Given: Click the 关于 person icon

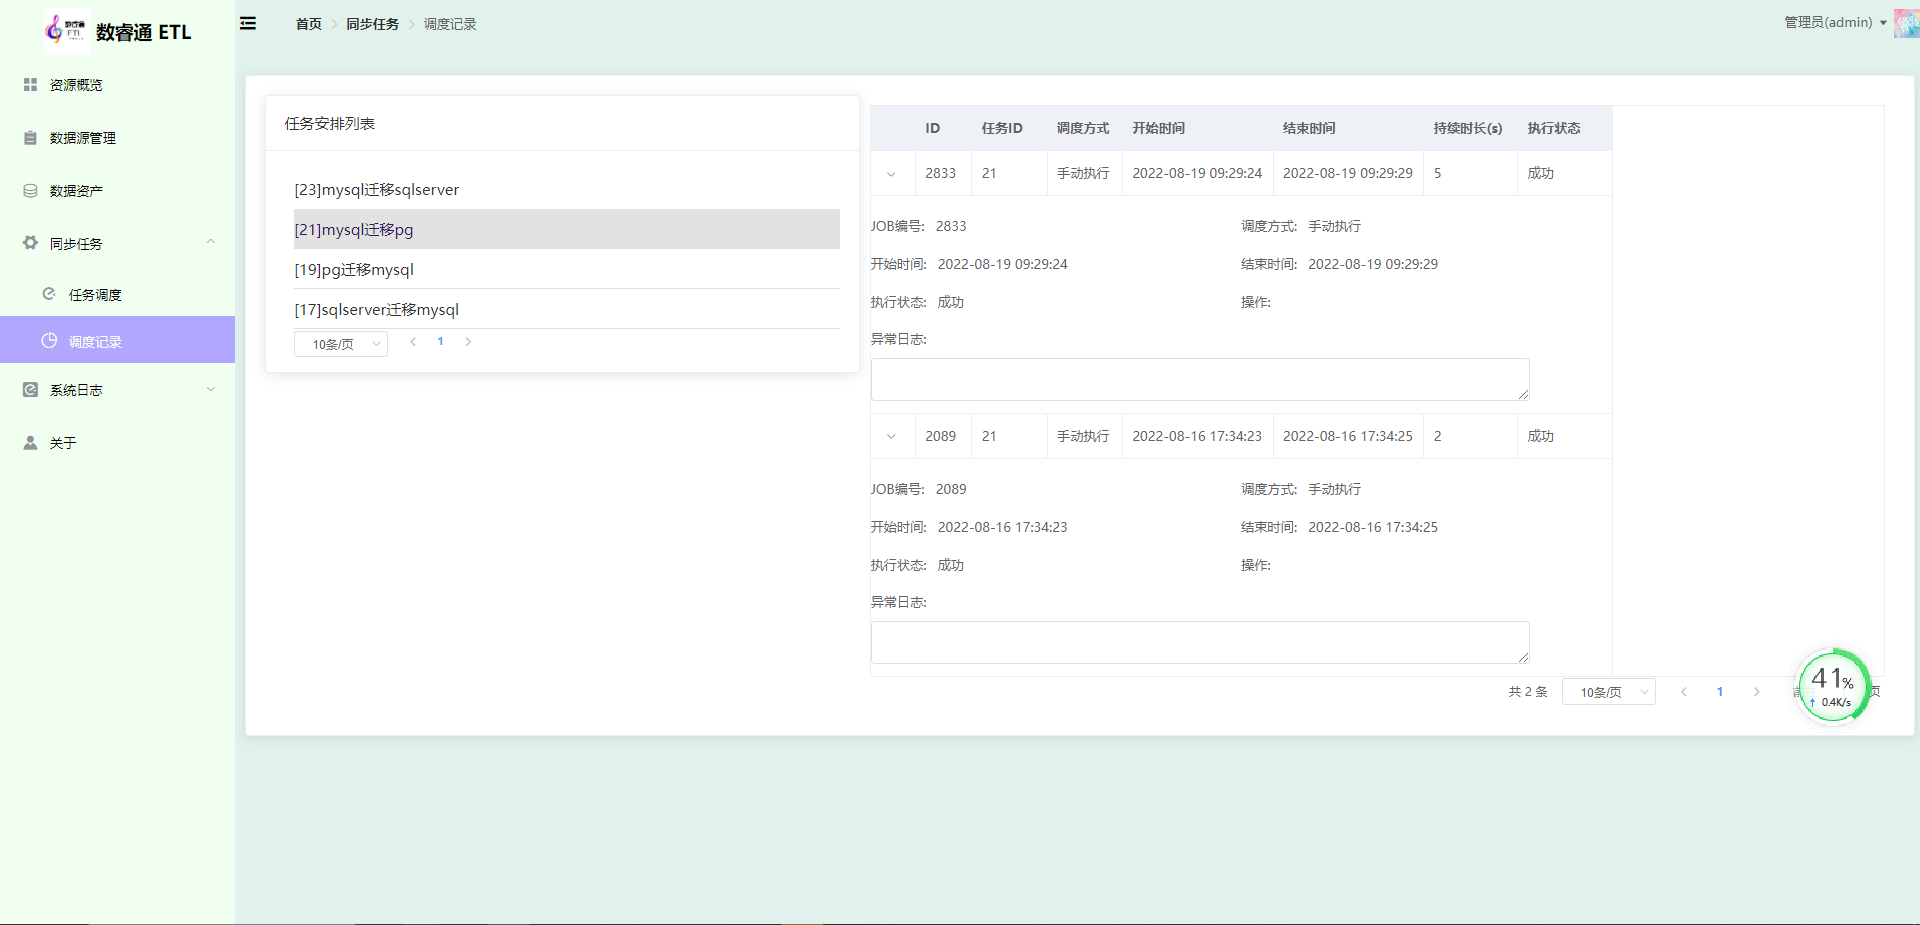Looking at the screenshot, I should pyautogui.click(x=30, y=443).
